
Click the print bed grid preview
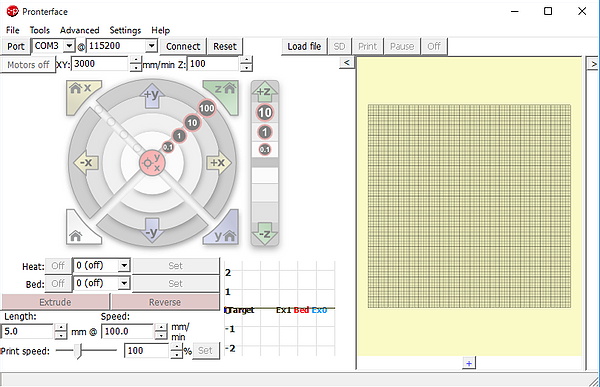click(470, 206)
